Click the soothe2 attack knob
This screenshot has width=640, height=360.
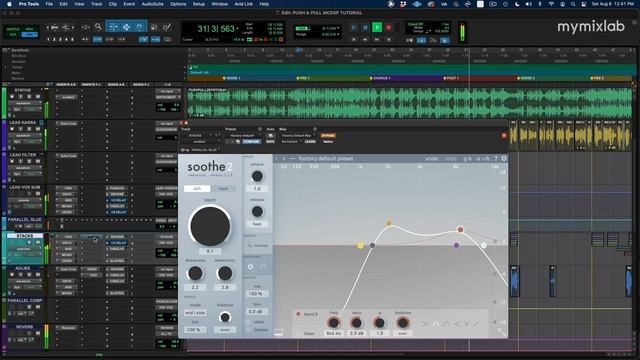coord(257,176)
